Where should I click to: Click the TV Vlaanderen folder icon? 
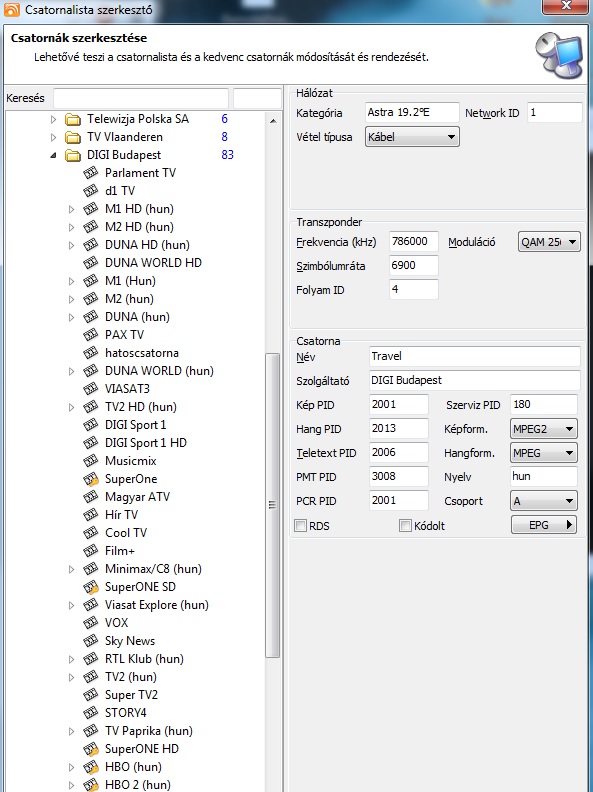(73, 137)
